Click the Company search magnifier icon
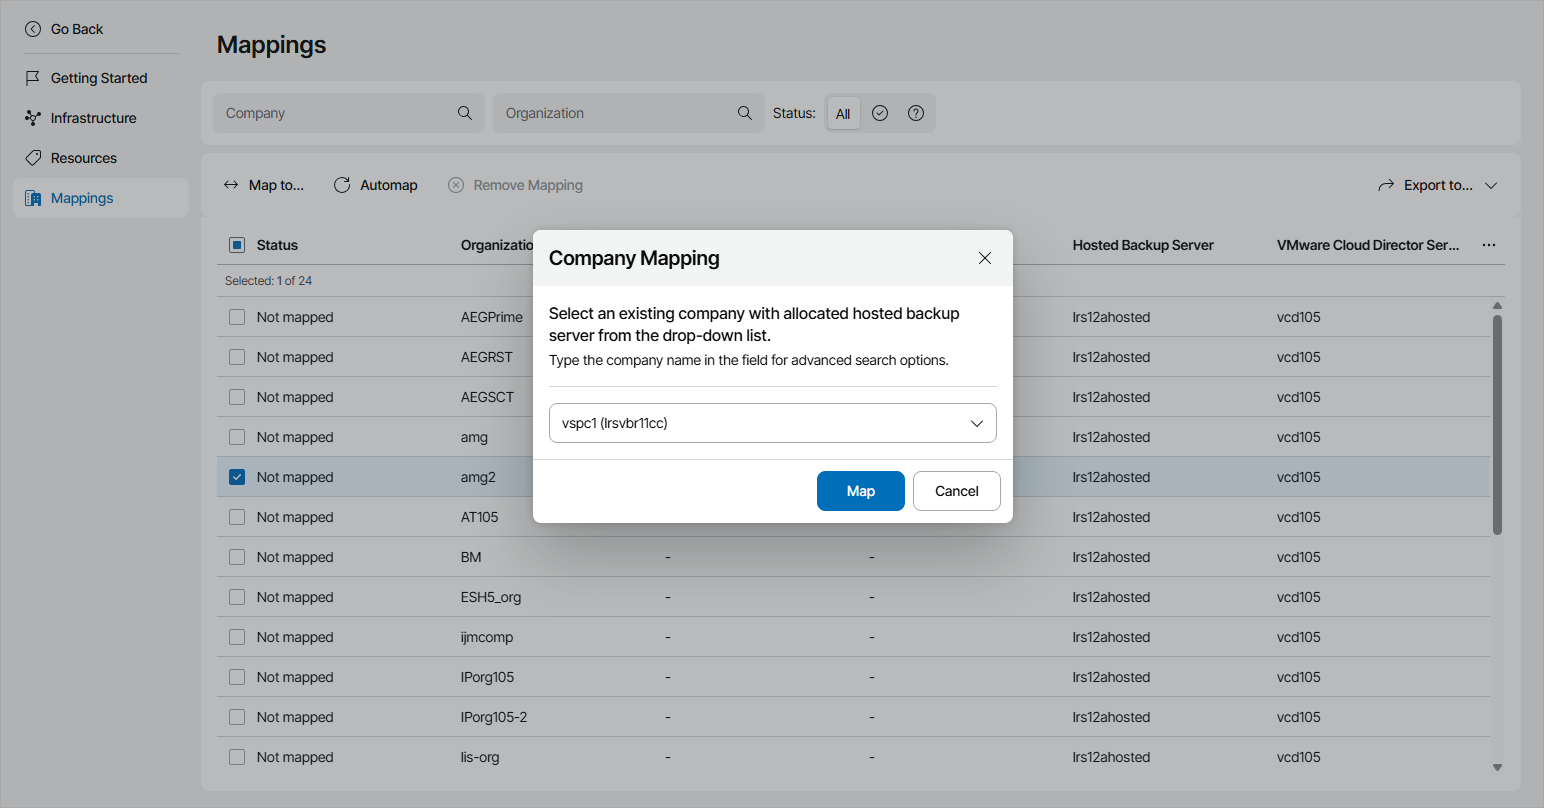The height and width of the screenshot is (808, 1544). [465, 113]
